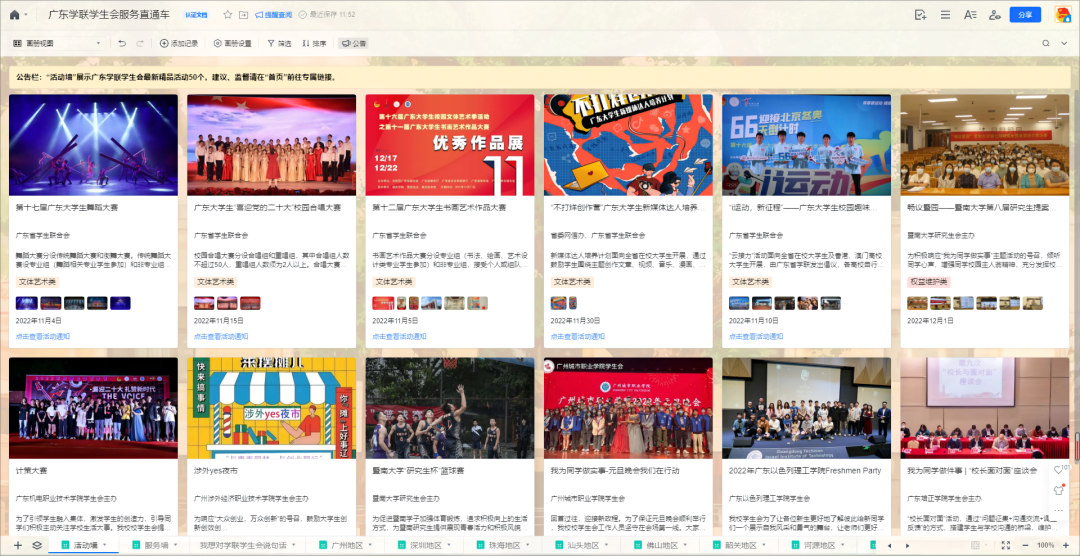Open the dropdown arrow on the 活动墙 tab
The height and width of the screenshot is (556, 1080).
point(104,545)
